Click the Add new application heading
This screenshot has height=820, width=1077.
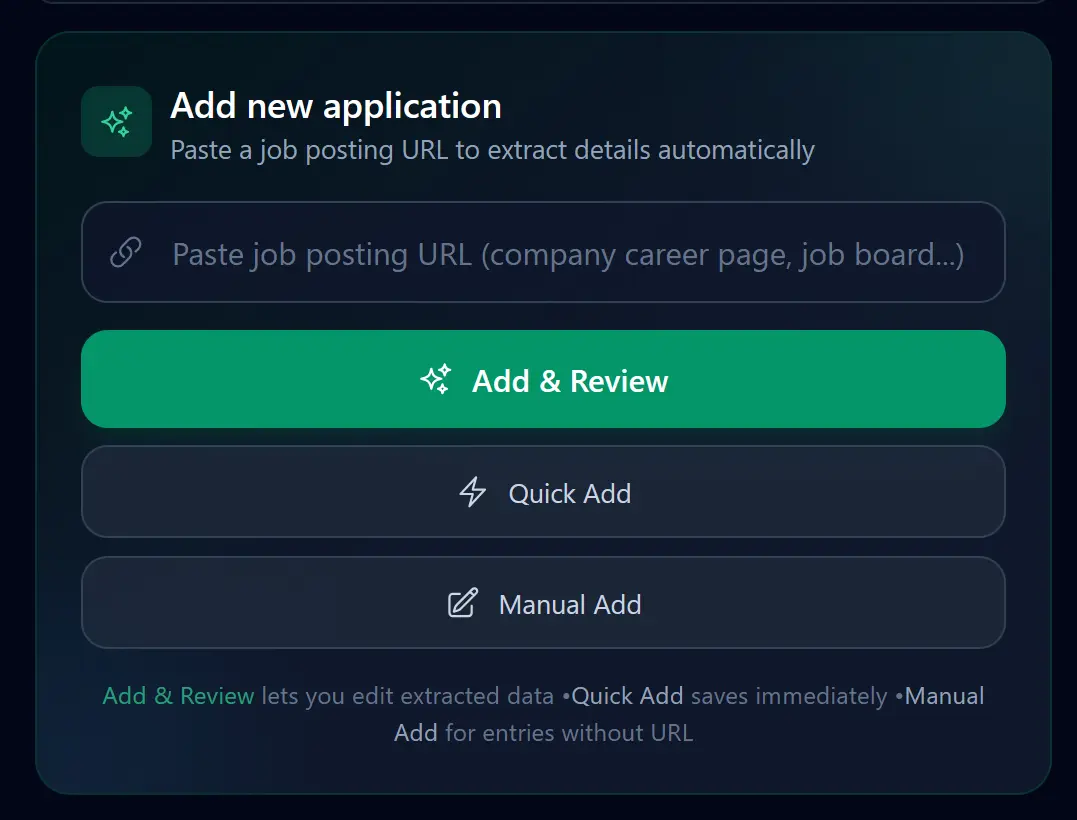tap(336, 105)
